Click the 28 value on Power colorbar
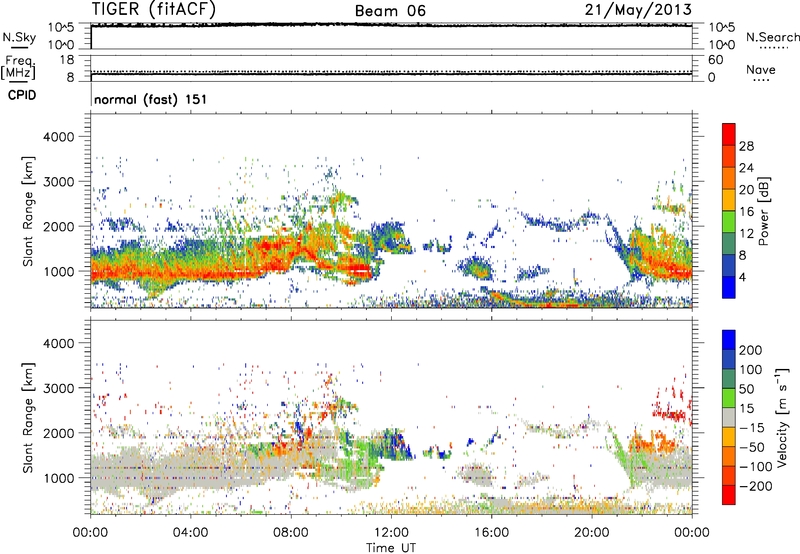 point(746,146)
